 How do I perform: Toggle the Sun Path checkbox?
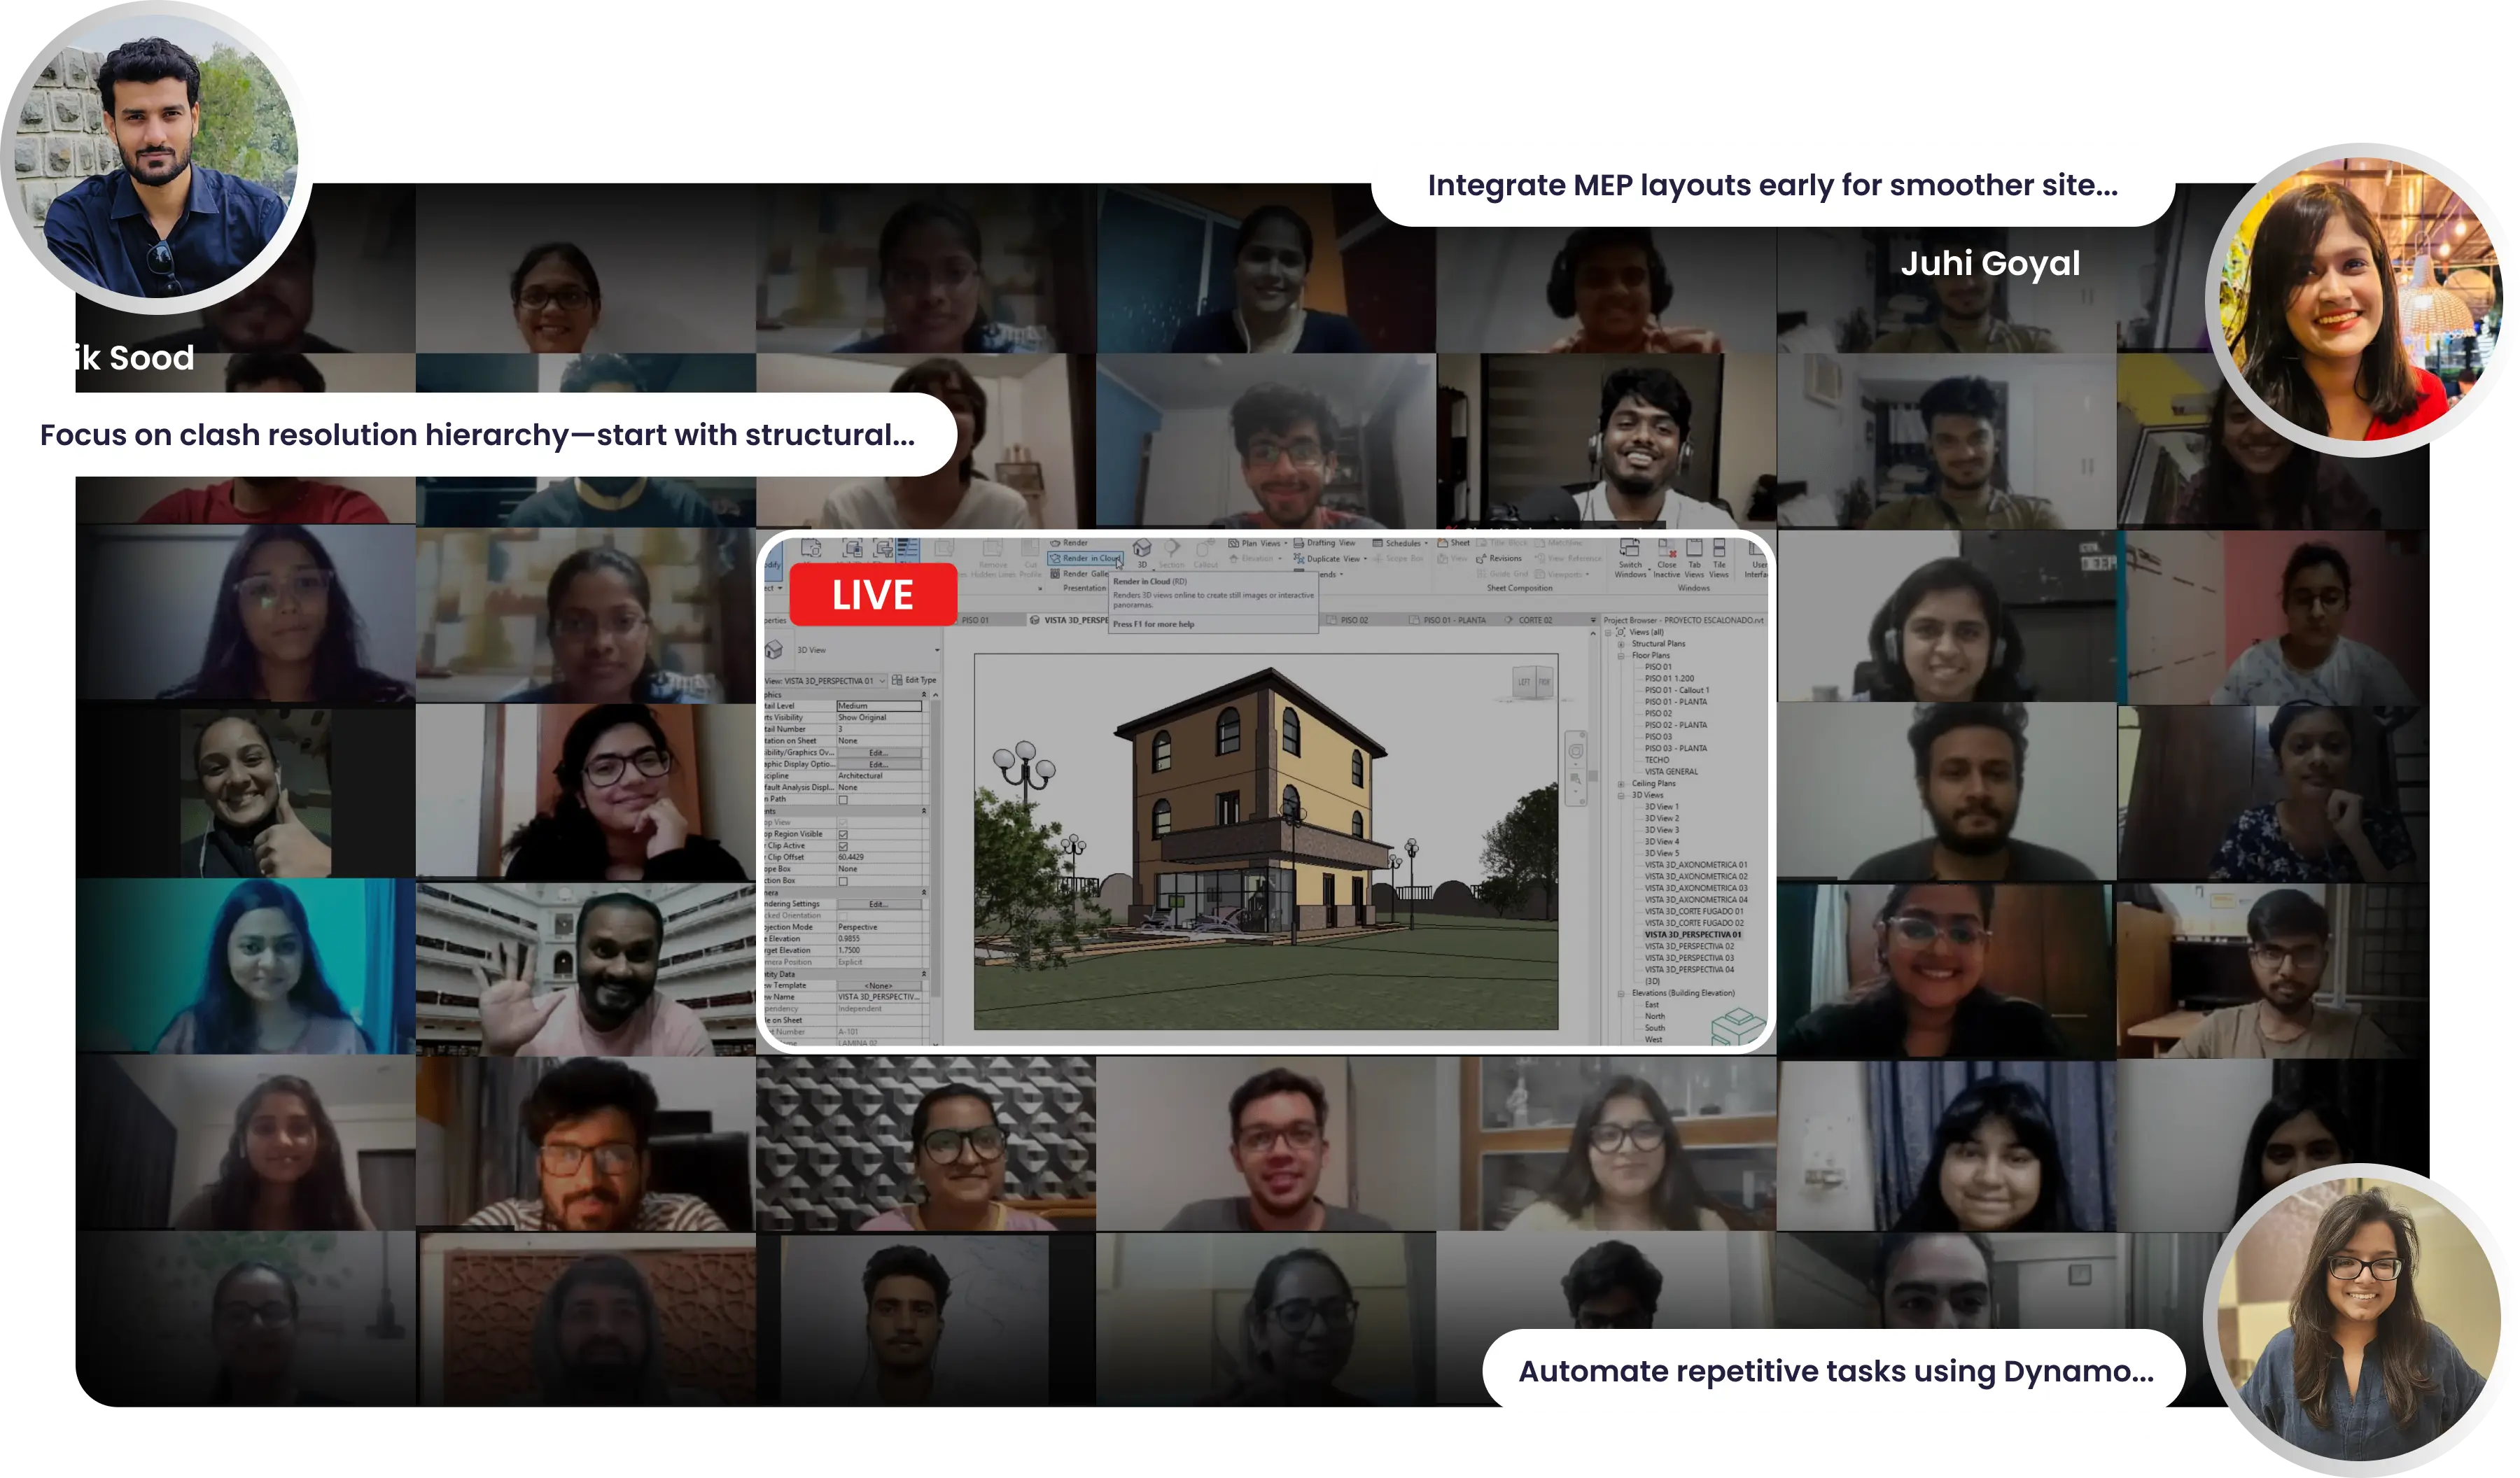tap(843, 799)
